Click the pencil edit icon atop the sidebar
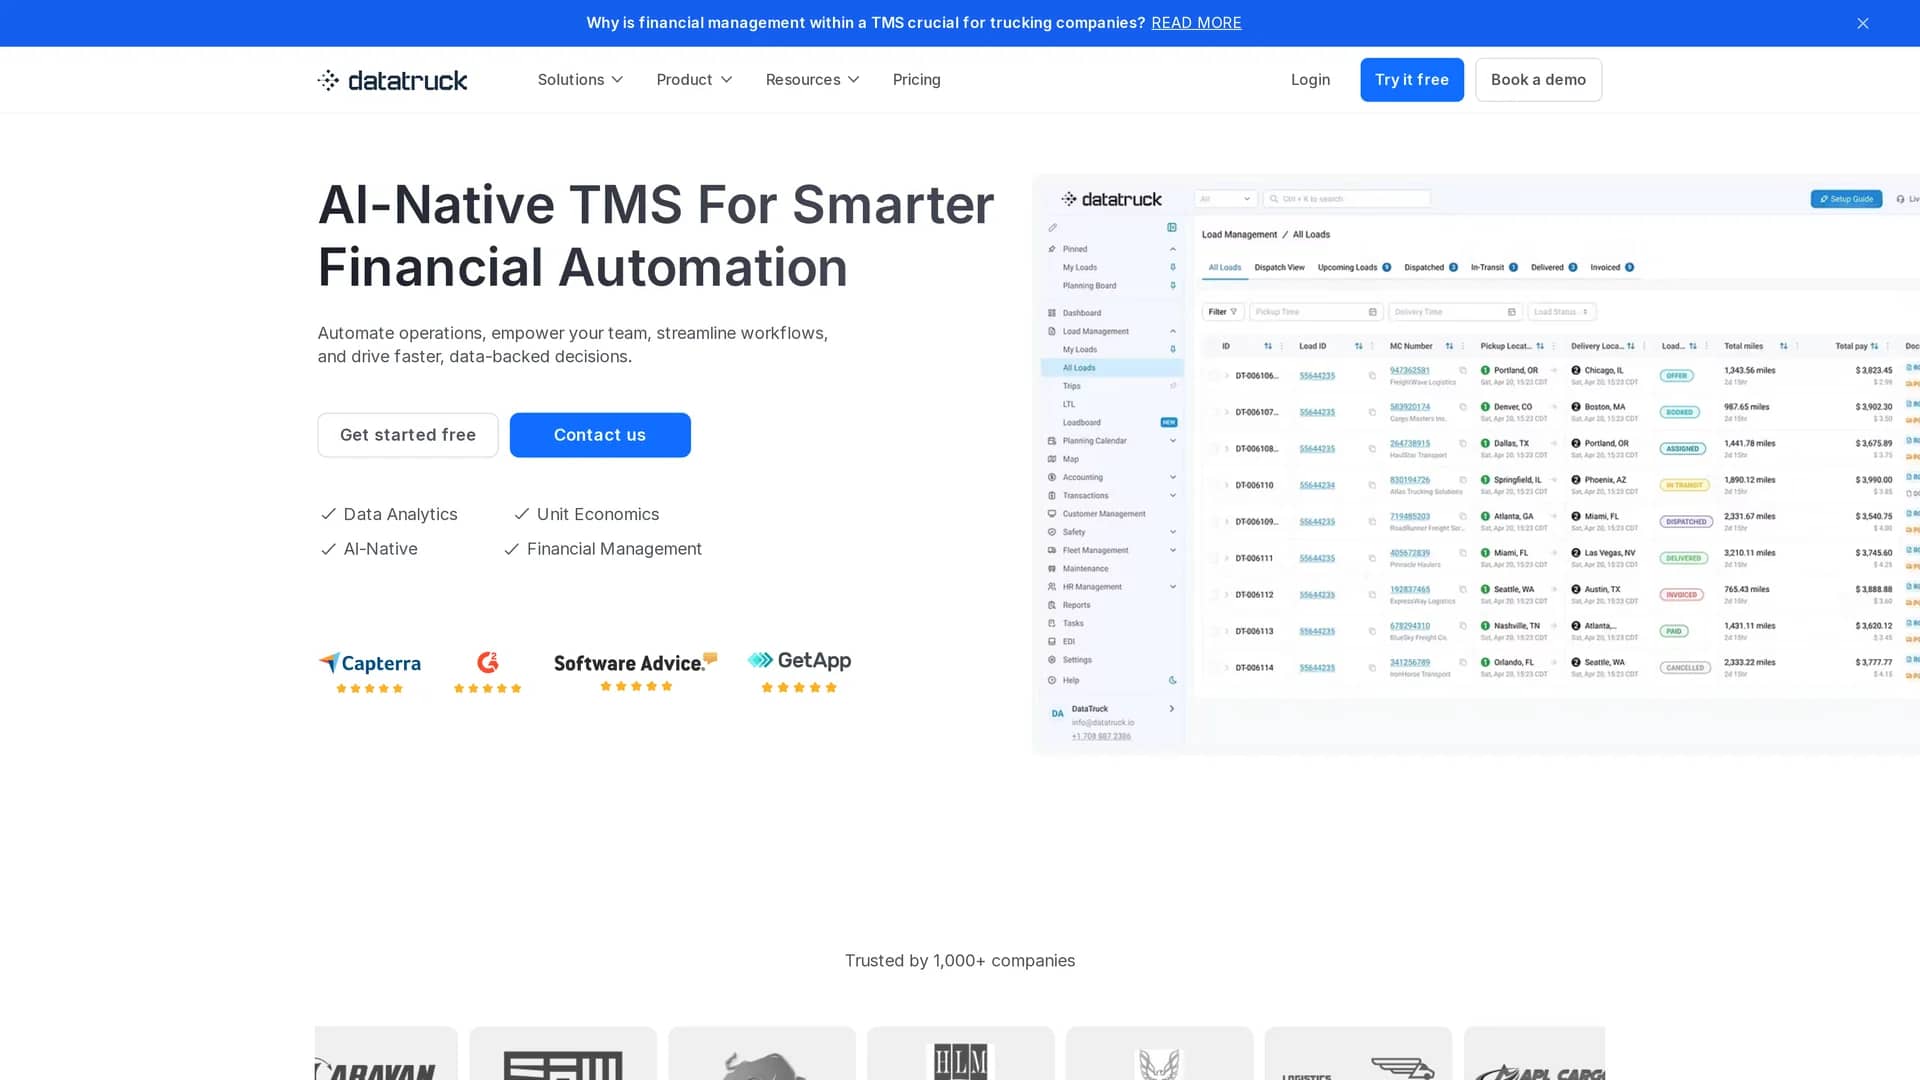1920x1080 pixels. (1052, 228)
